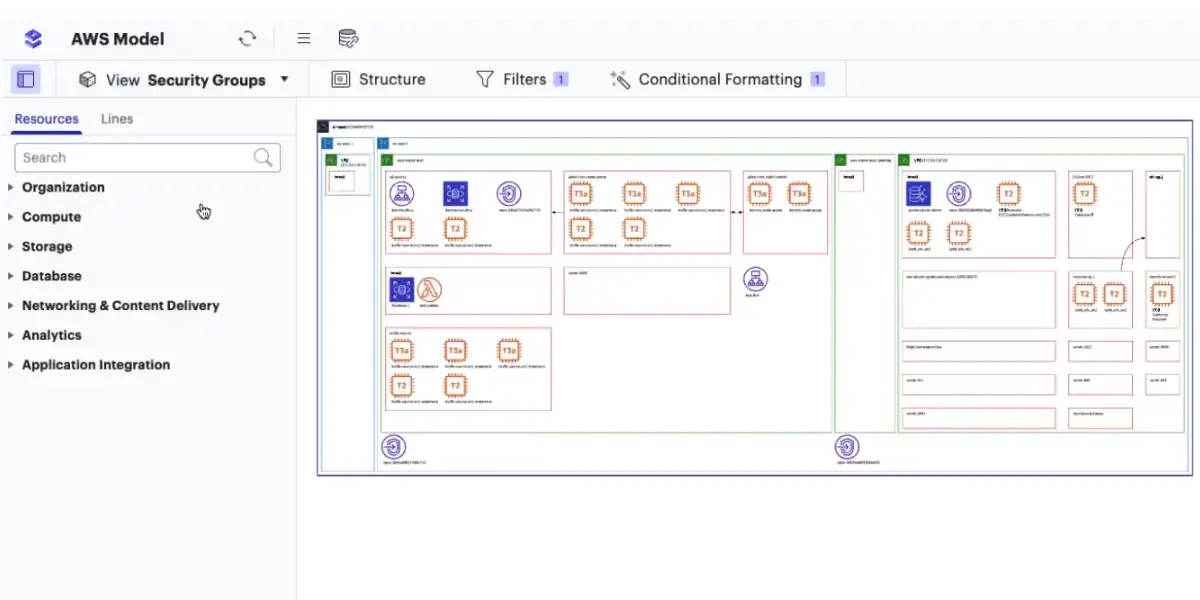Screen dimensions: 1200x600
Task: Click the Lucid logo icon
Action: click(33, 39)
